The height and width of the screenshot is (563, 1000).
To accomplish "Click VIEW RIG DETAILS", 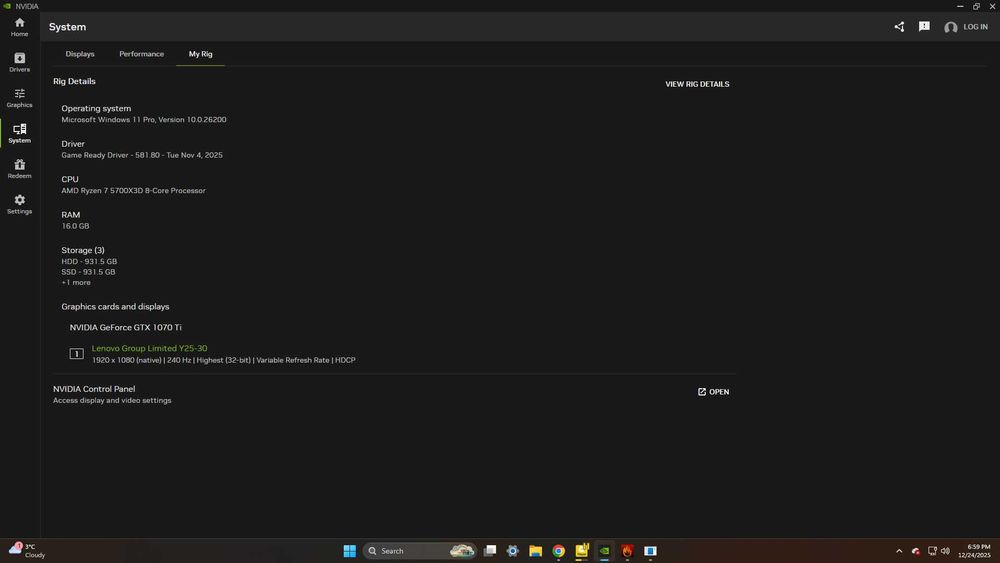I will click(697, 84).
